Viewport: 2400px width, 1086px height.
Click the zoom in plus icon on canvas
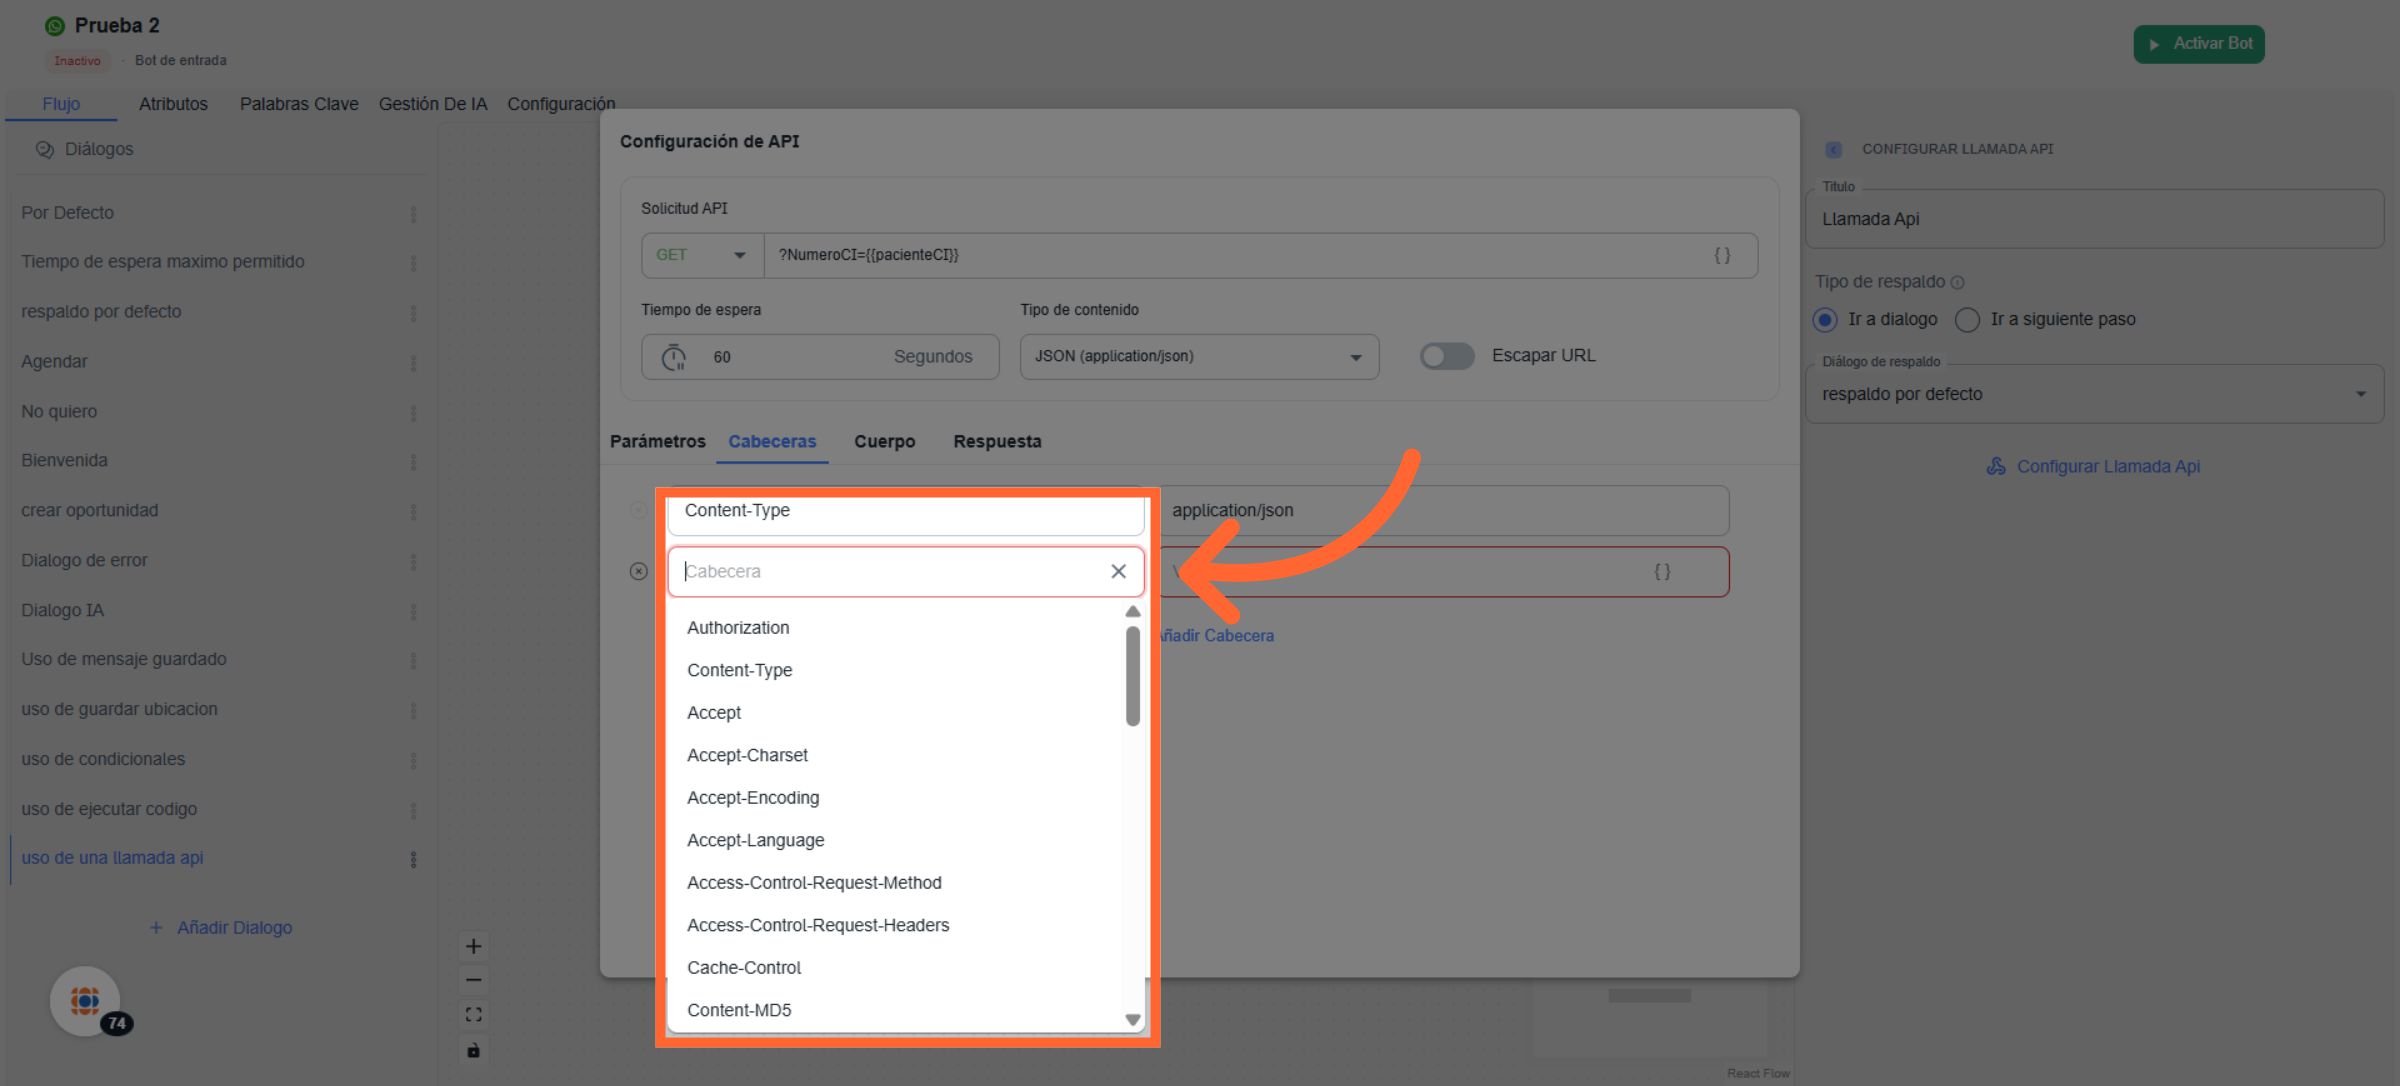[474, 946]
